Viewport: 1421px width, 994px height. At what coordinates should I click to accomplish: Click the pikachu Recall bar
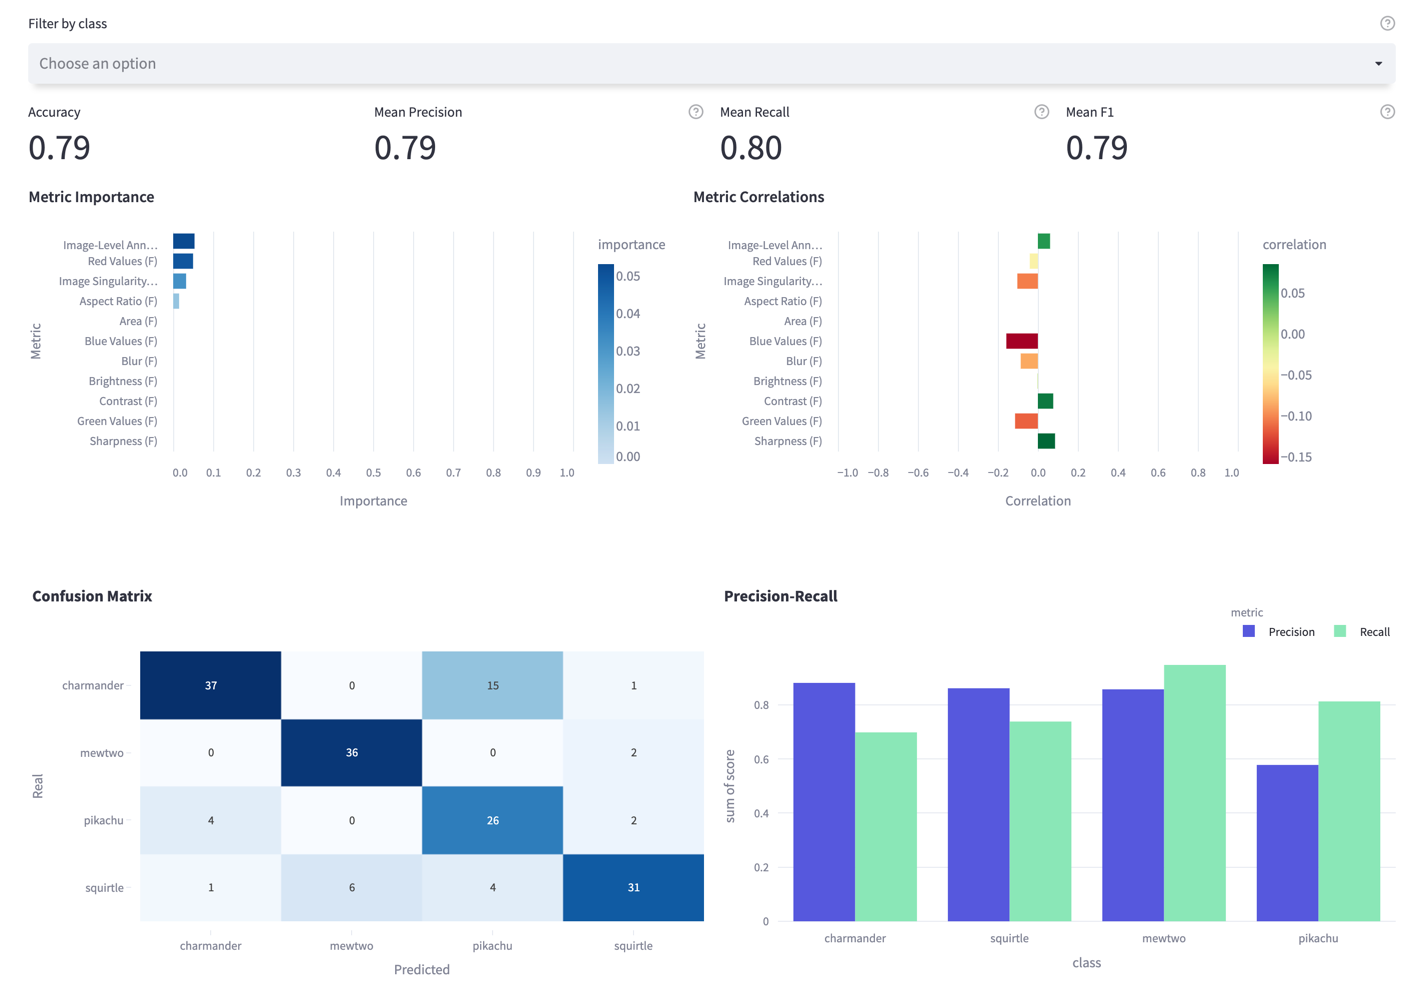tap(1349, 811)
